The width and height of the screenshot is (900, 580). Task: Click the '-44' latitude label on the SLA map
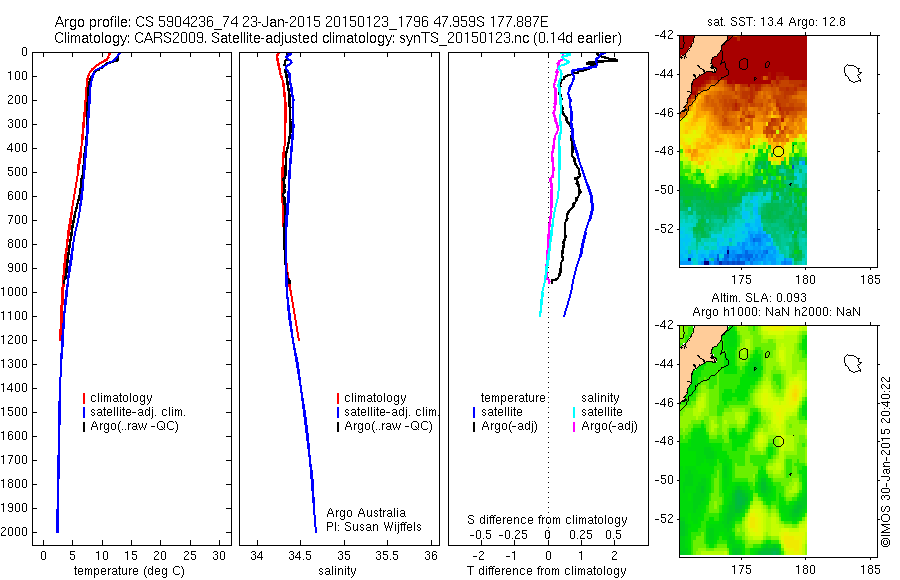coord(664,364)
